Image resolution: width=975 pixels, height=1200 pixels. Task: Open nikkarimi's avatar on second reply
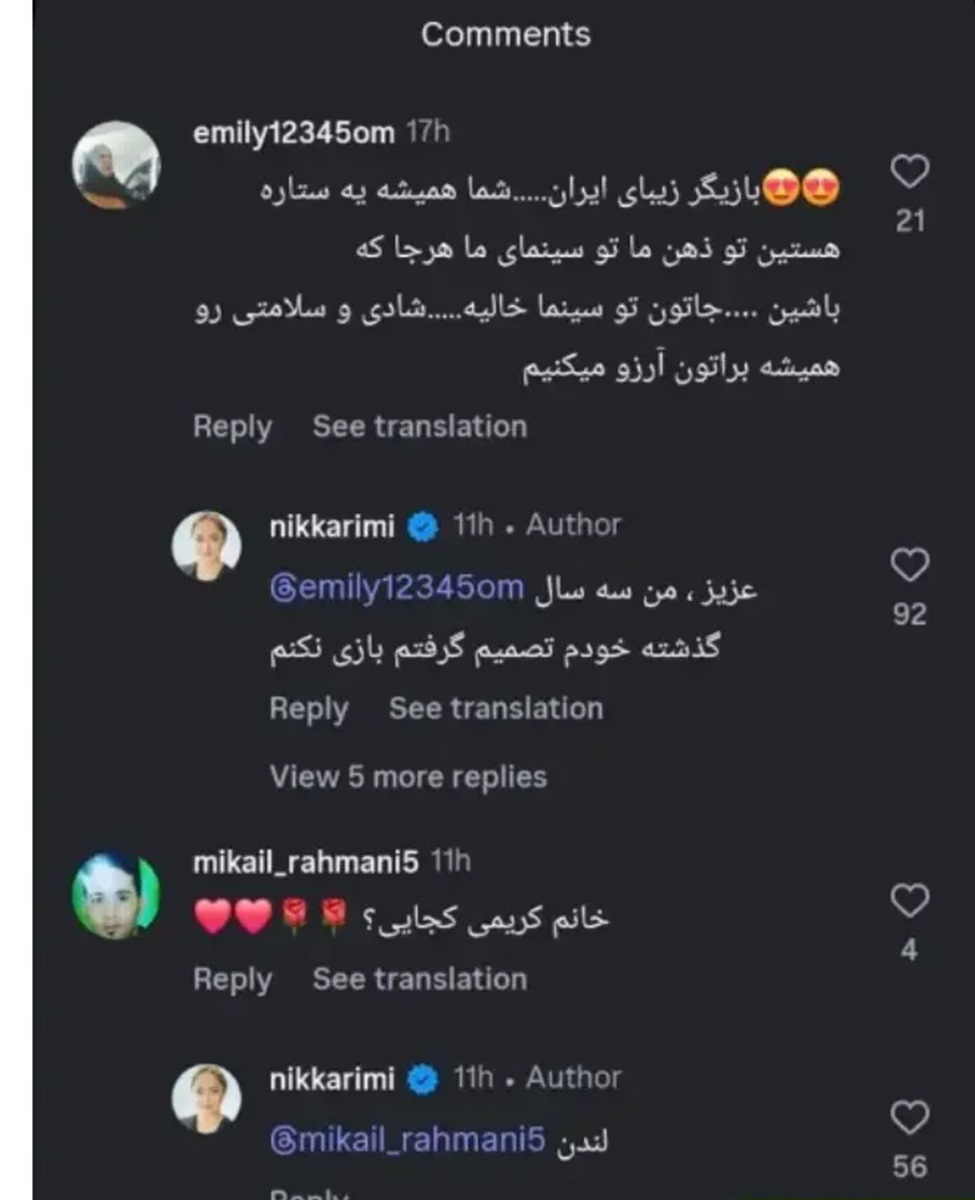206,1098
